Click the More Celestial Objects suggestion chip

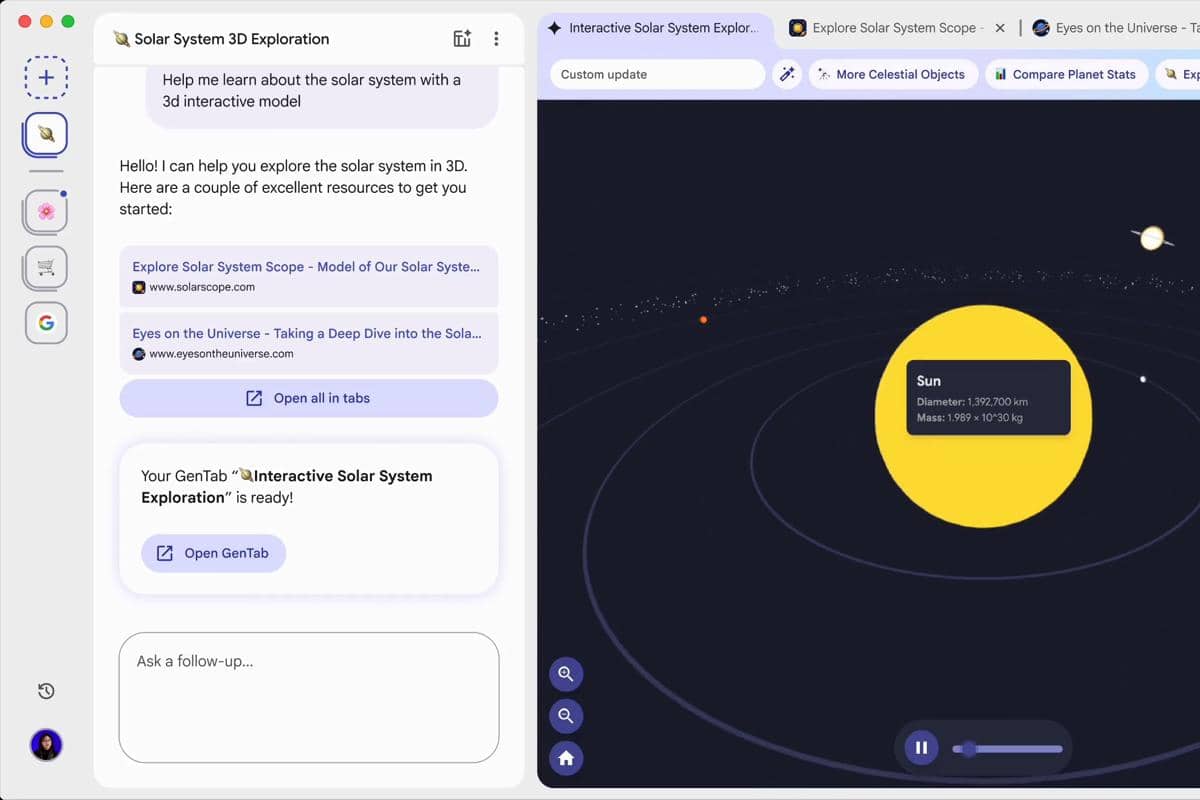(x=892, y=74)
